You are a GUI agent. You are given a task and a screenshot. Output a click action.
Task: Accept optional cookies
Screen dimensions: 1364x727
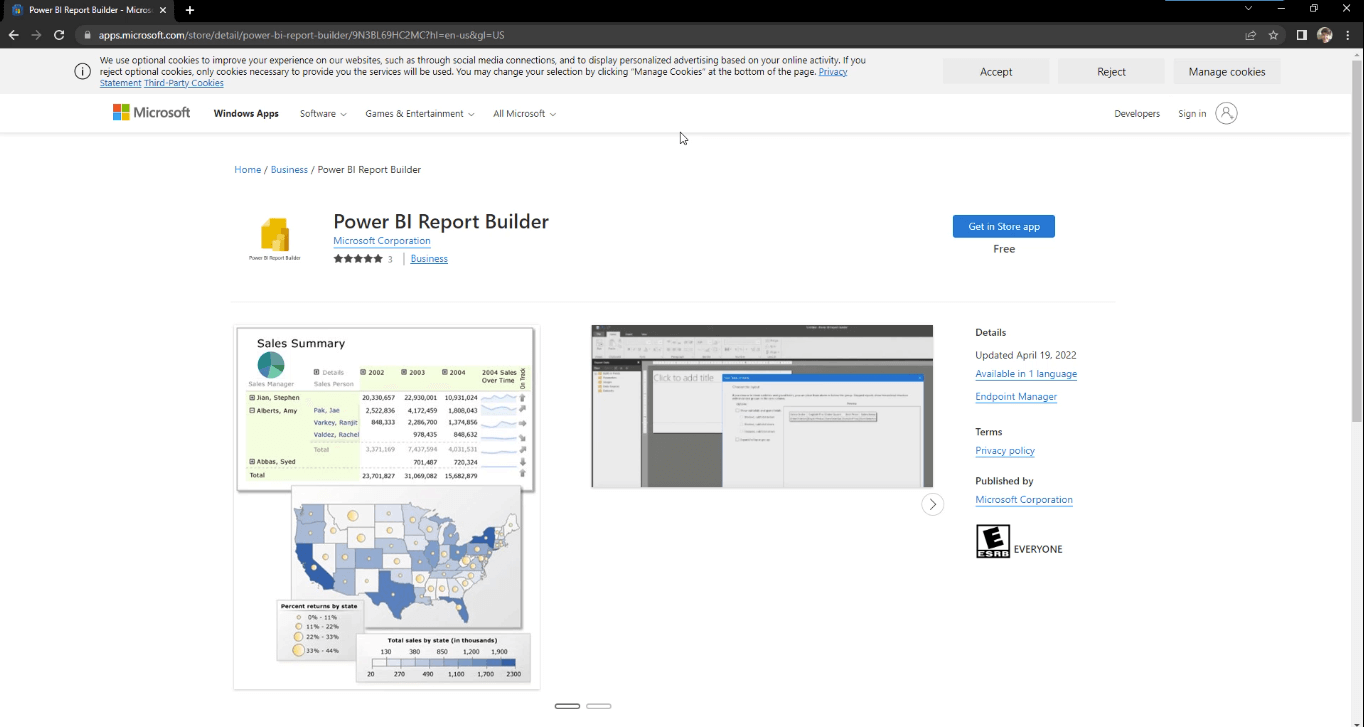click(x=996, y=71)
